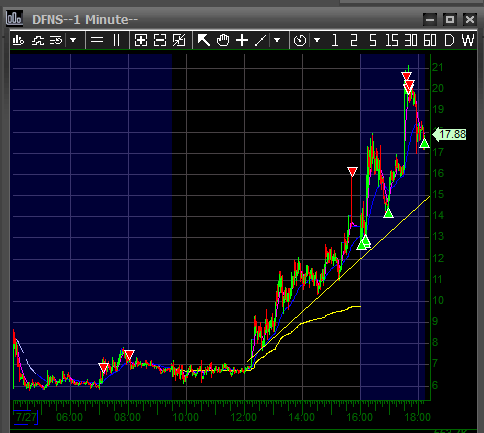
Task: Click the chart settings icon with lines
Action: (x=56, y=41)
